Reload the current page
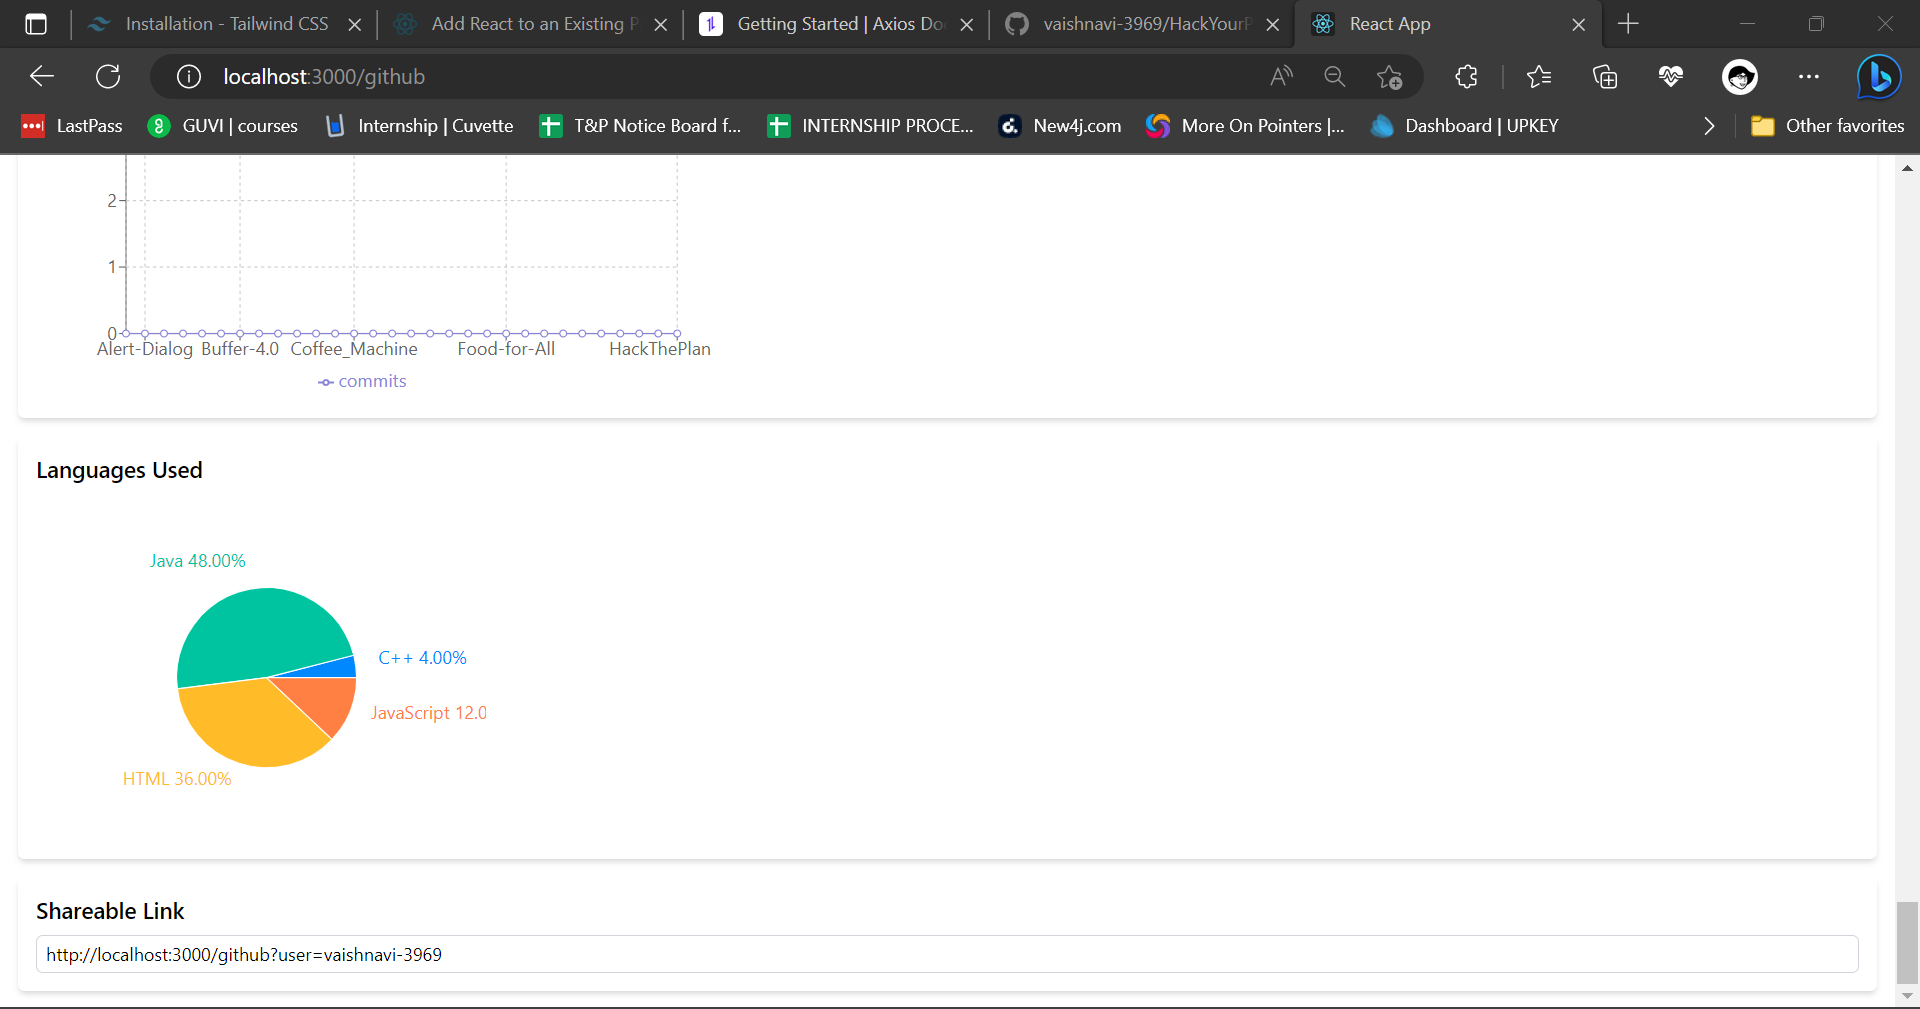 [x=108, y=76]
